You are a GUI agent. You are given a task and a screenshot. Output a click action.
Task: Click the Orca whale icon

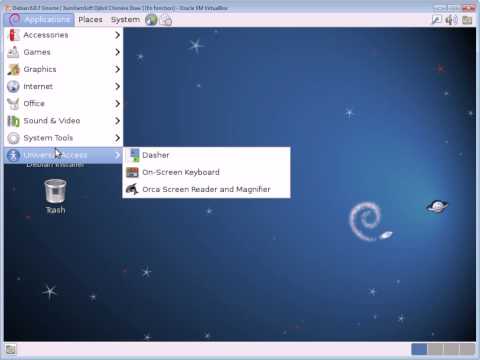point(132,189)
